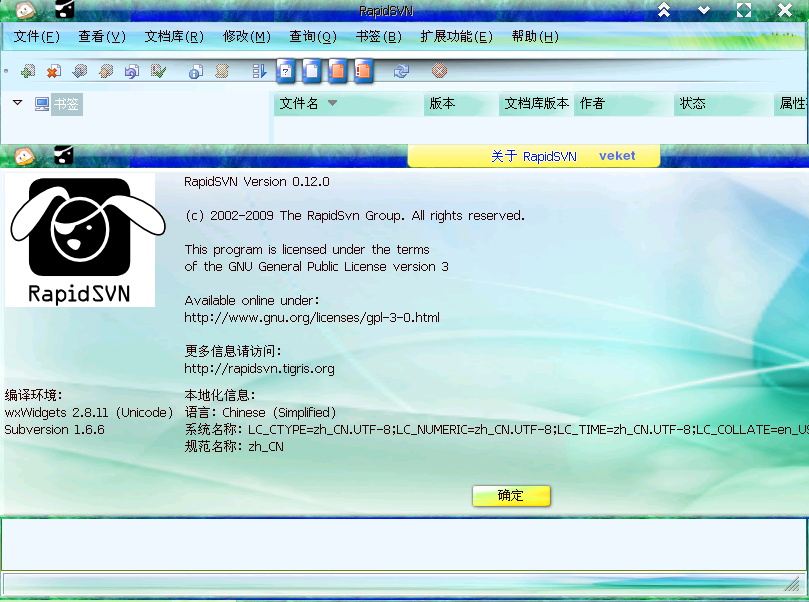Viewport: 809px width, 602px height.
Task: Open the 修改(M) menu
Action: [247, 37]
